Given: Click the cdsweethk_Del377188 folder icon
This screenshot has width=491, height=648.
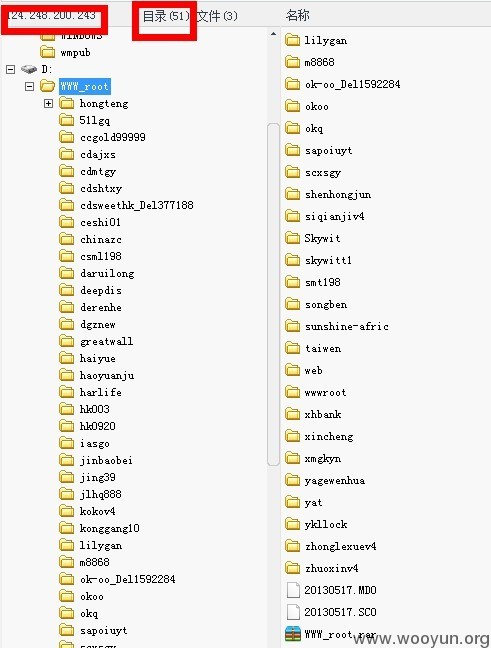Looking at the screenshot, I should pyautogui.click(x=67, y=205).
